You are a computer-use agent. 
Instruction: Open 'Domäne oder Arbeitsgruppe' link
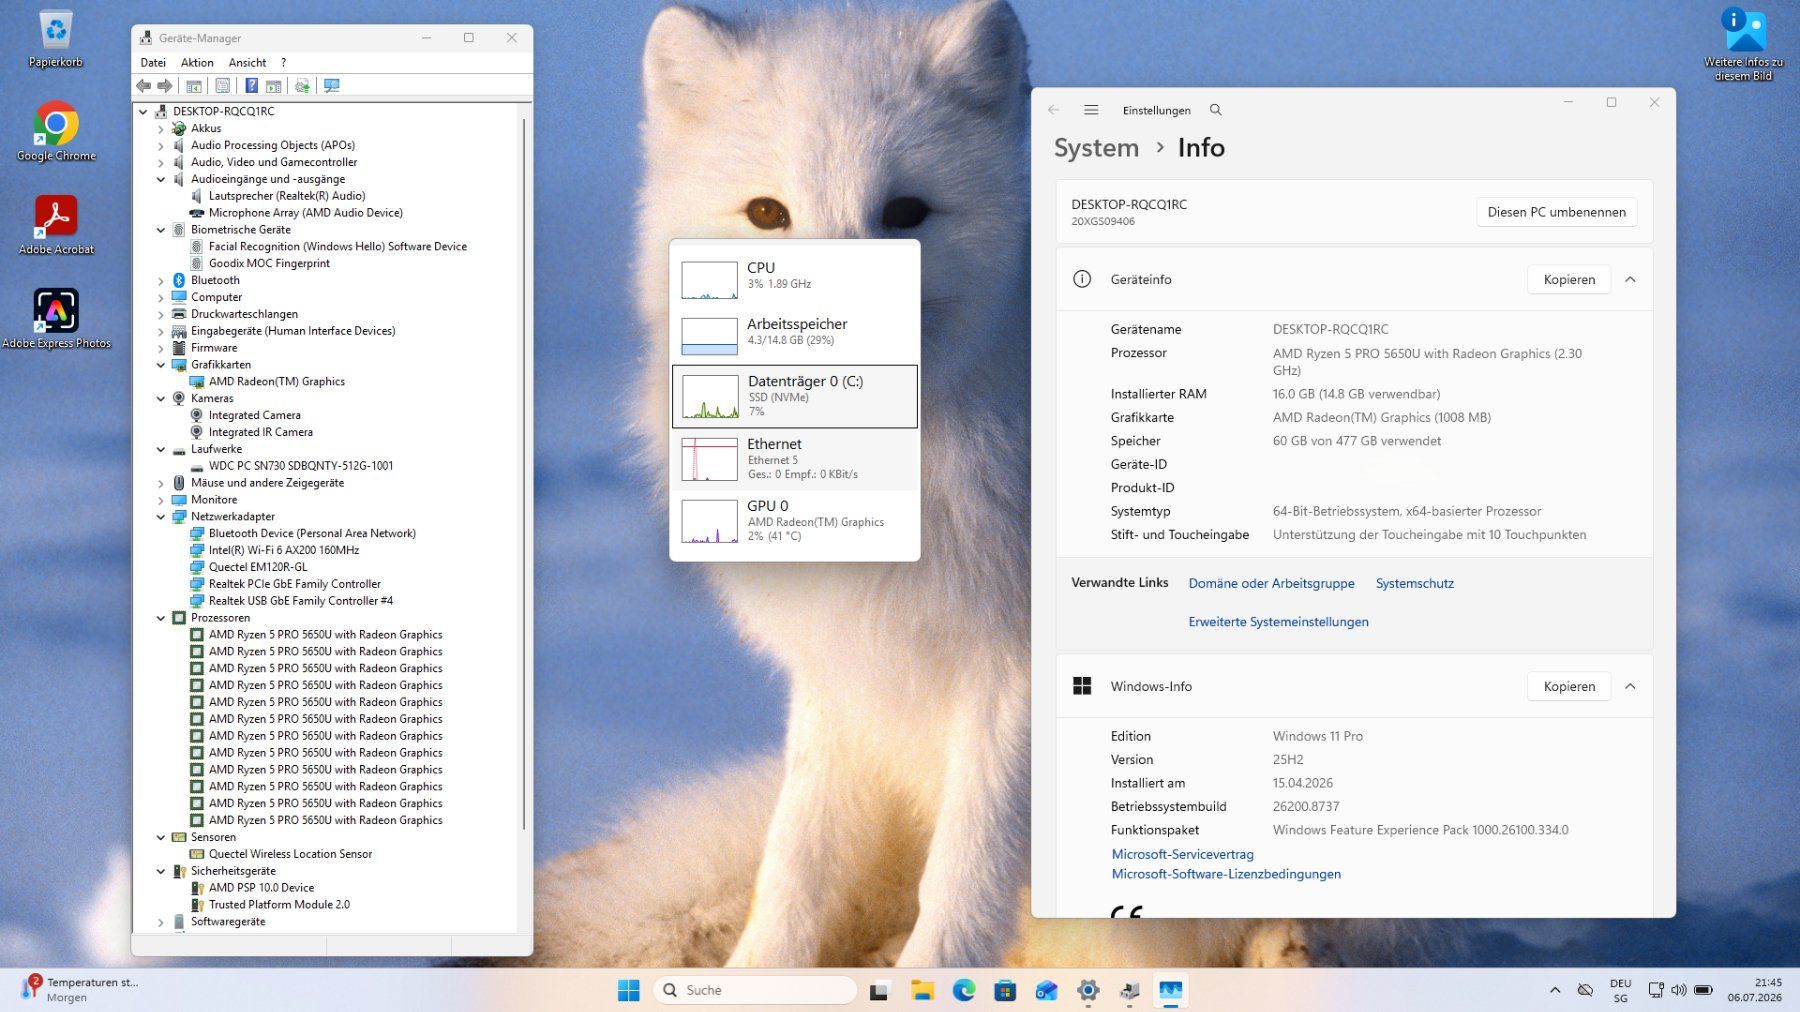(1271, 584)
